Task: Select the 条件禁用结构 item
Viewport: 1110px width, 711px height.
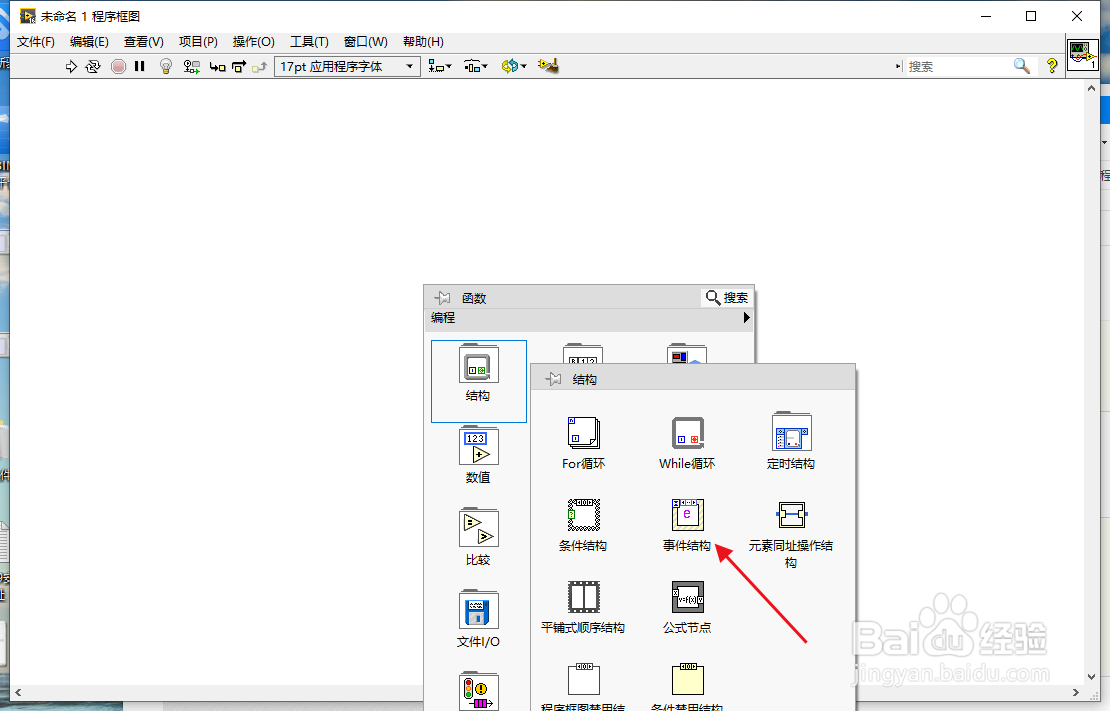Action: coord(687,687)
